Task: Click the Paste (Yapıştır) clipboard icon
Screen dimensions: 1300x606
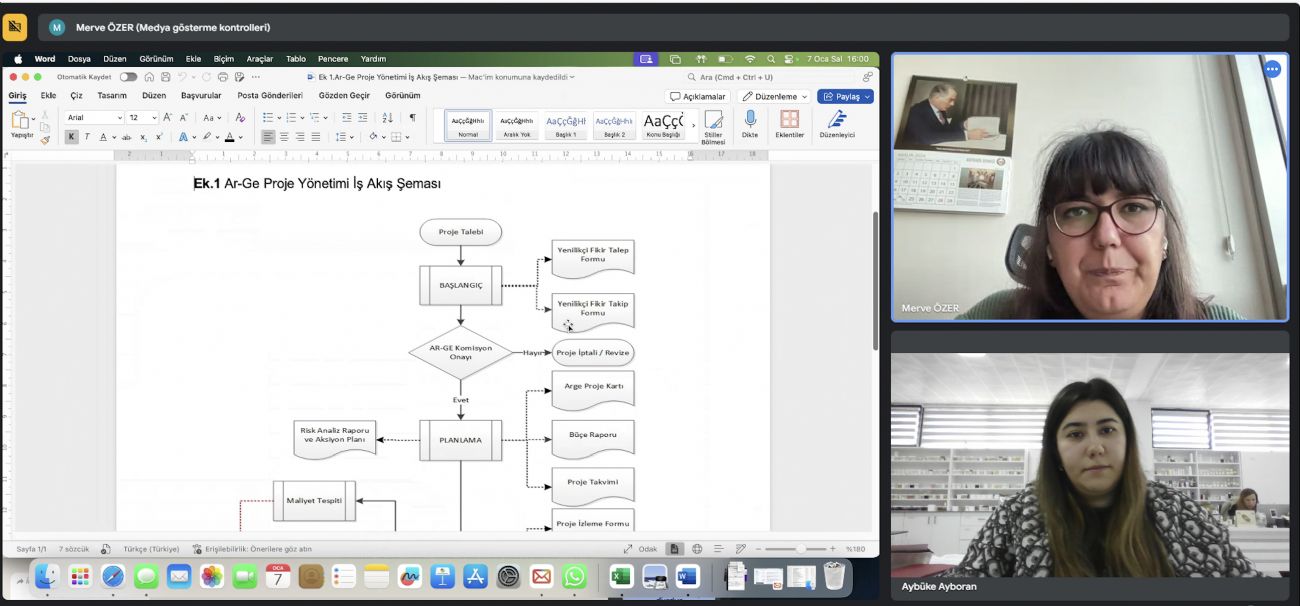Action: [21, 122]
